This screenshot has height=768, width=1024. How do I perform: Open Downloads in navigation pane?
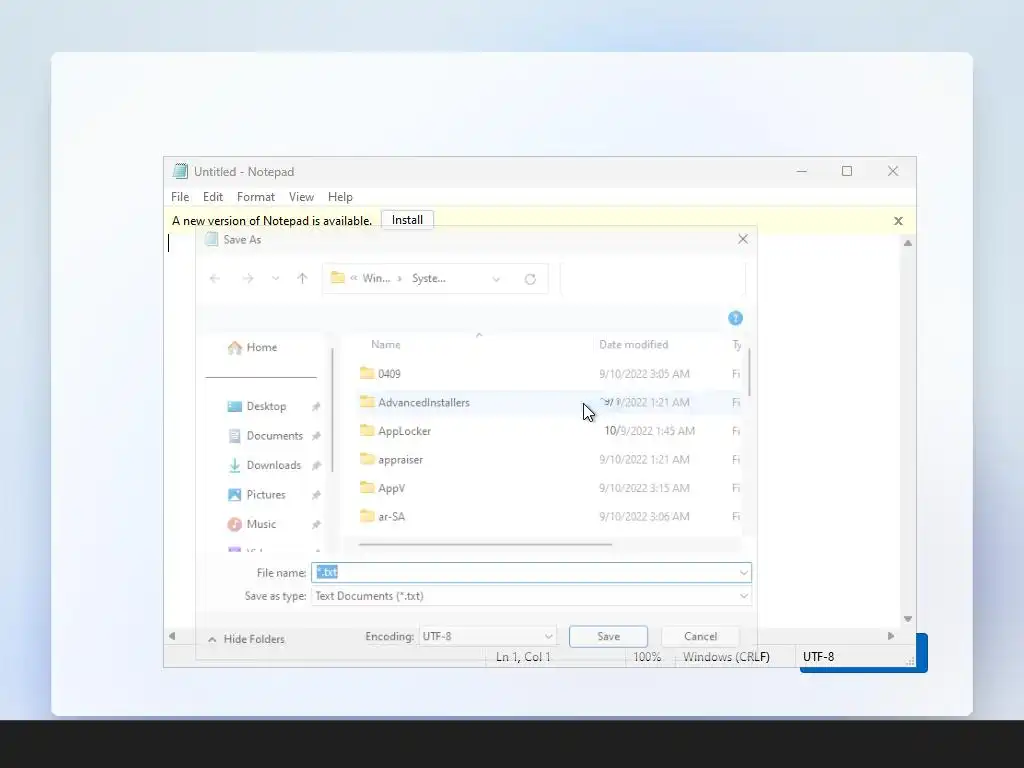point(264,465)
